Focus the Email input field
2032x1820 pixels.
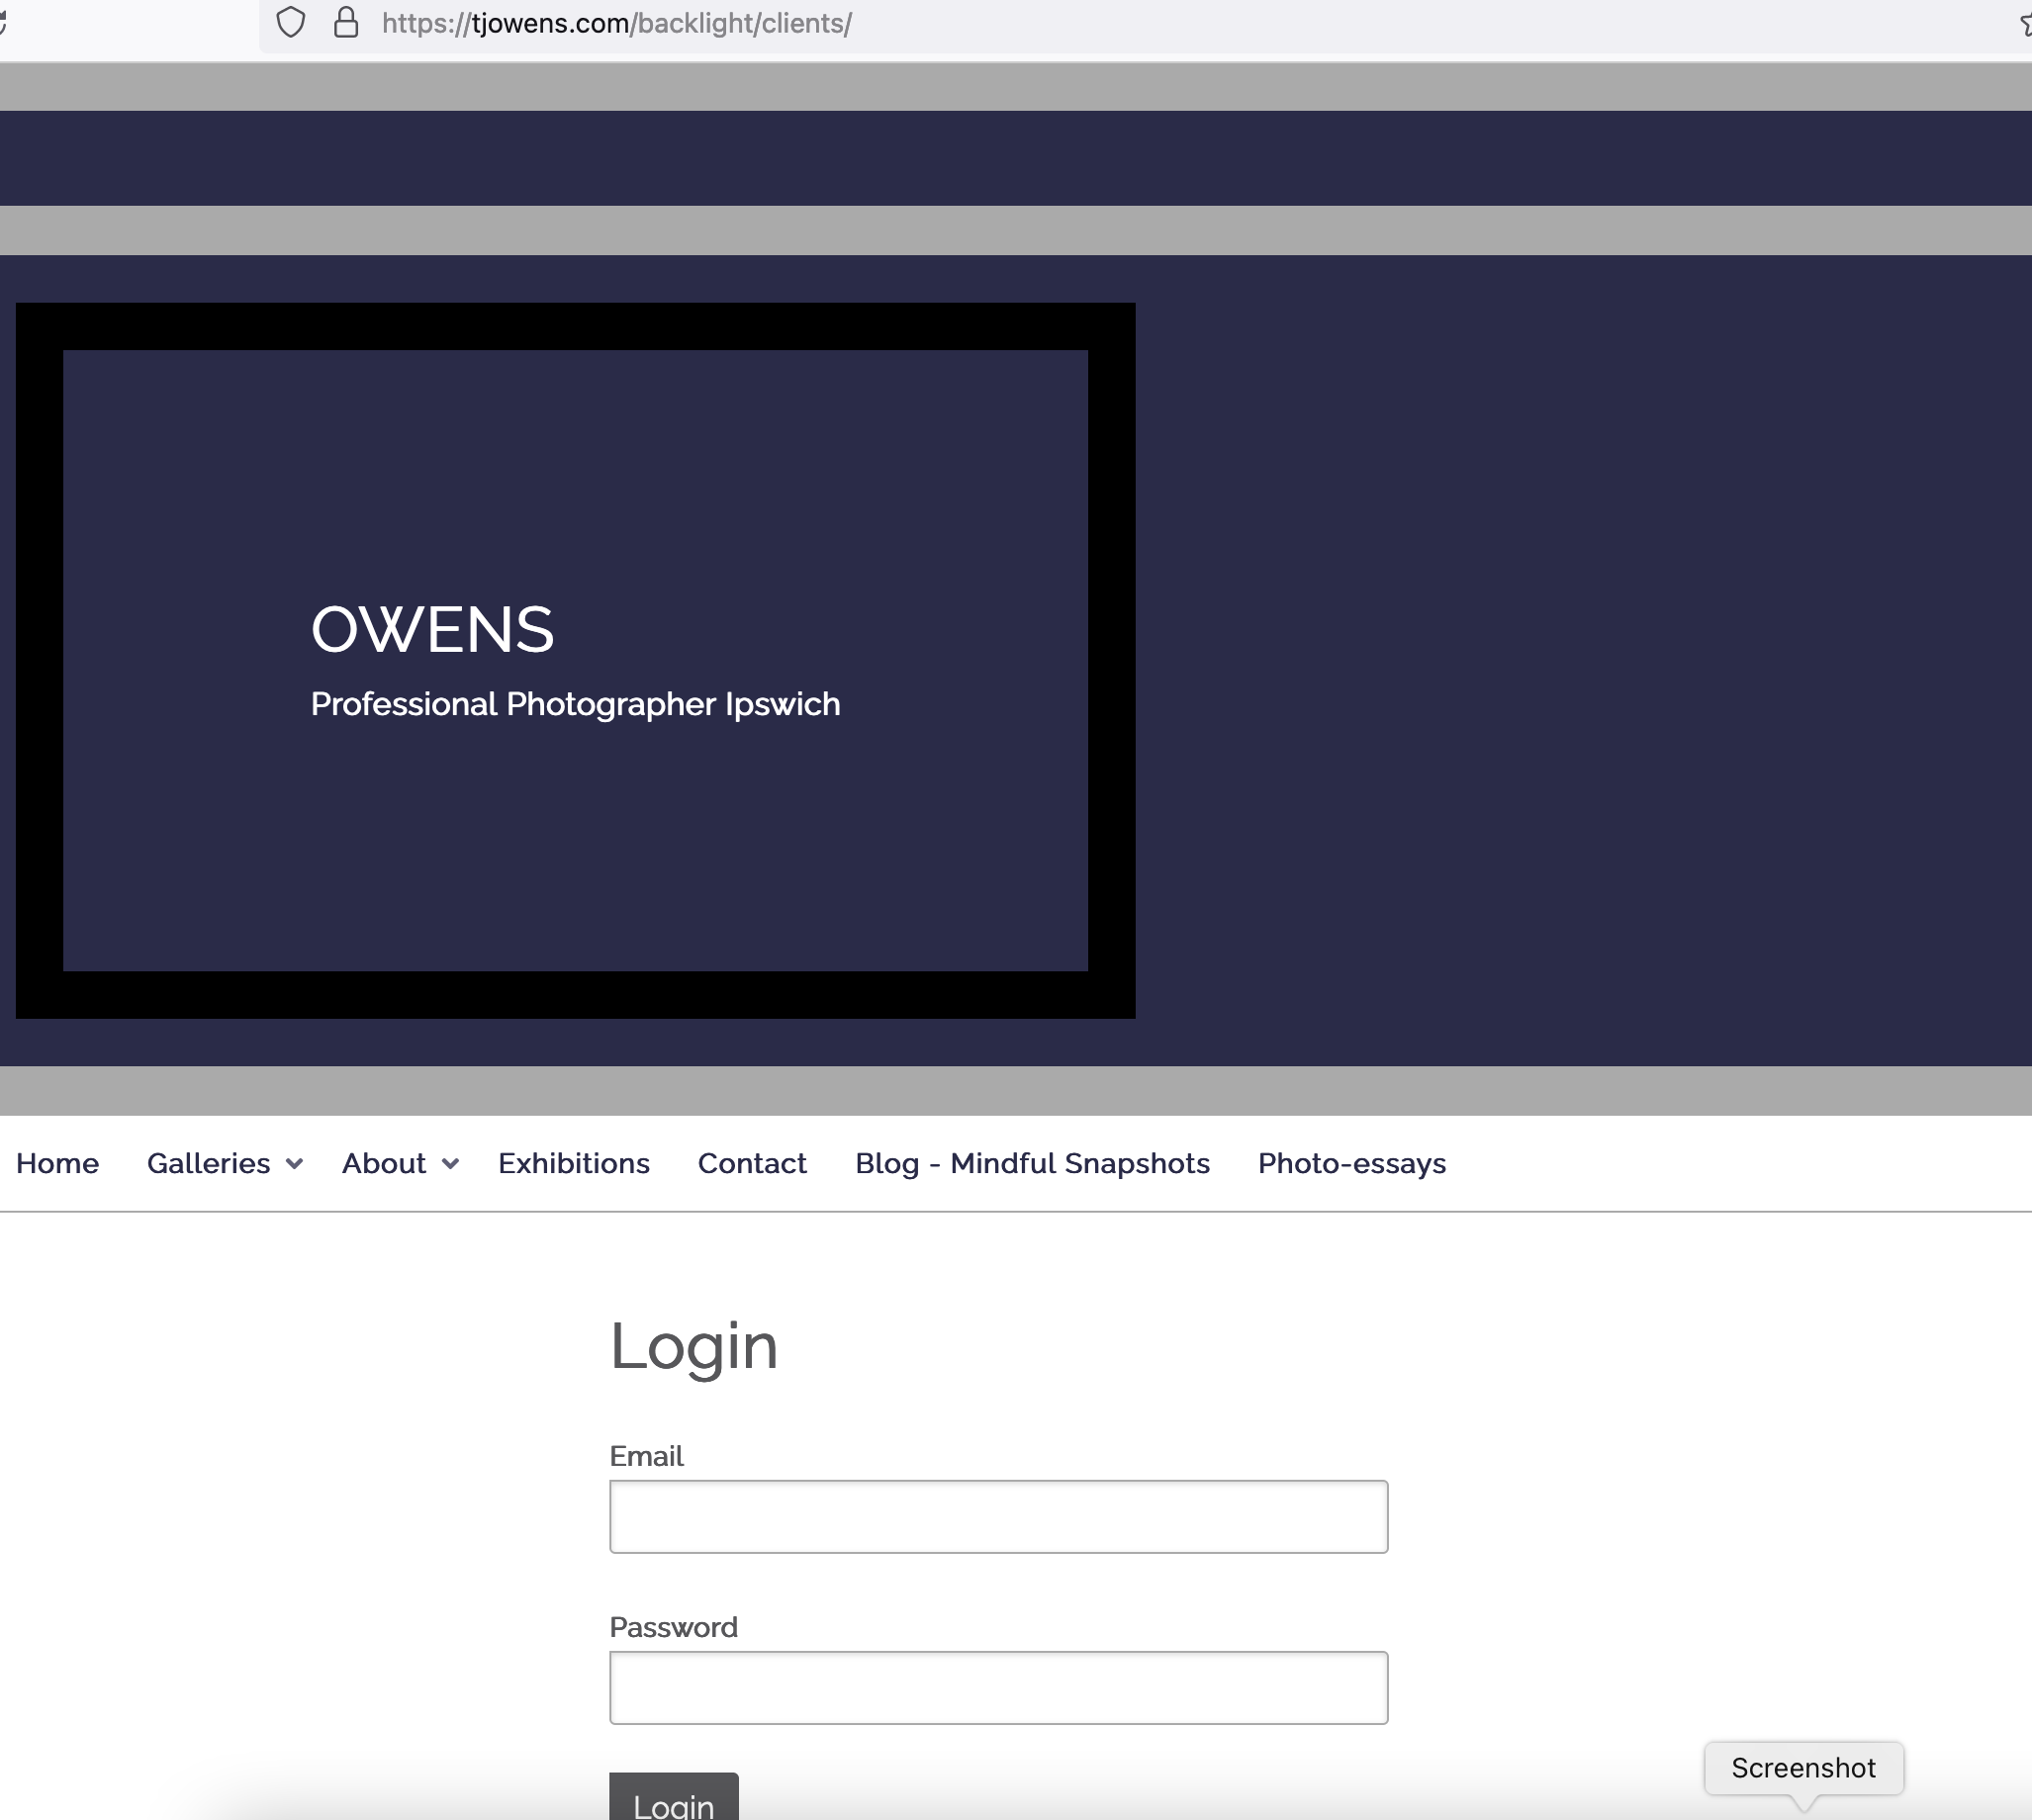coord(998,1516)
